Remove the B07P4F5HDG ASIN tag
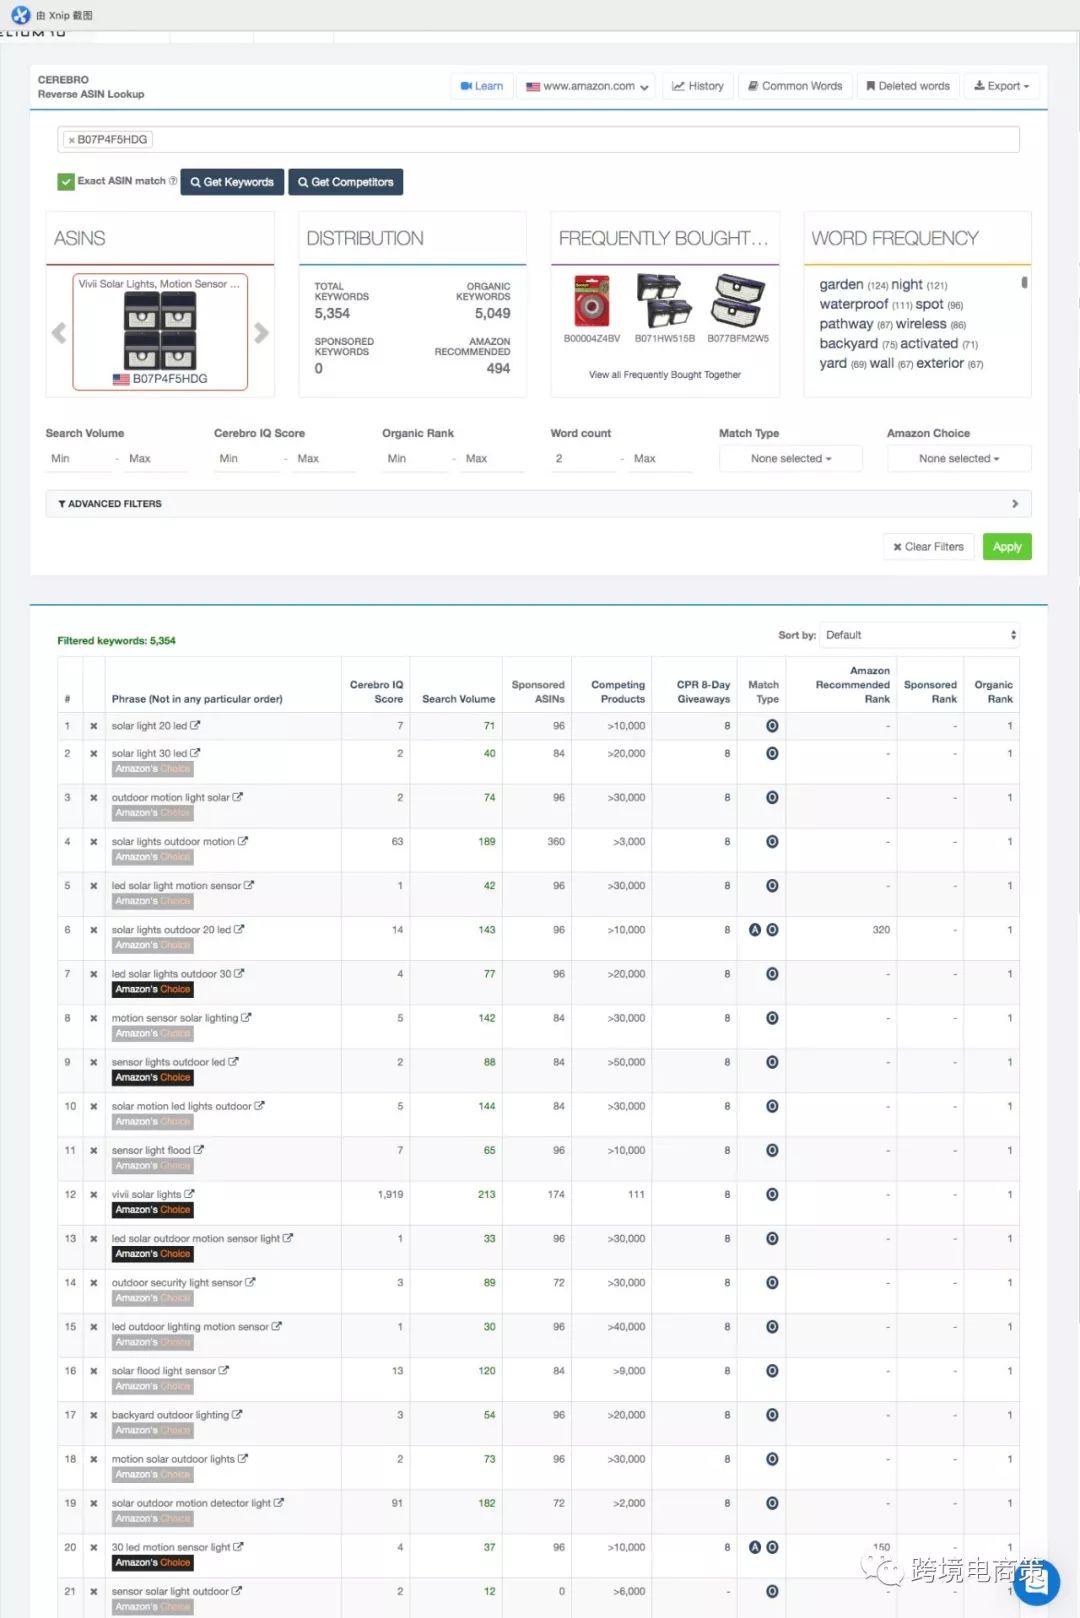 [71, 140]
